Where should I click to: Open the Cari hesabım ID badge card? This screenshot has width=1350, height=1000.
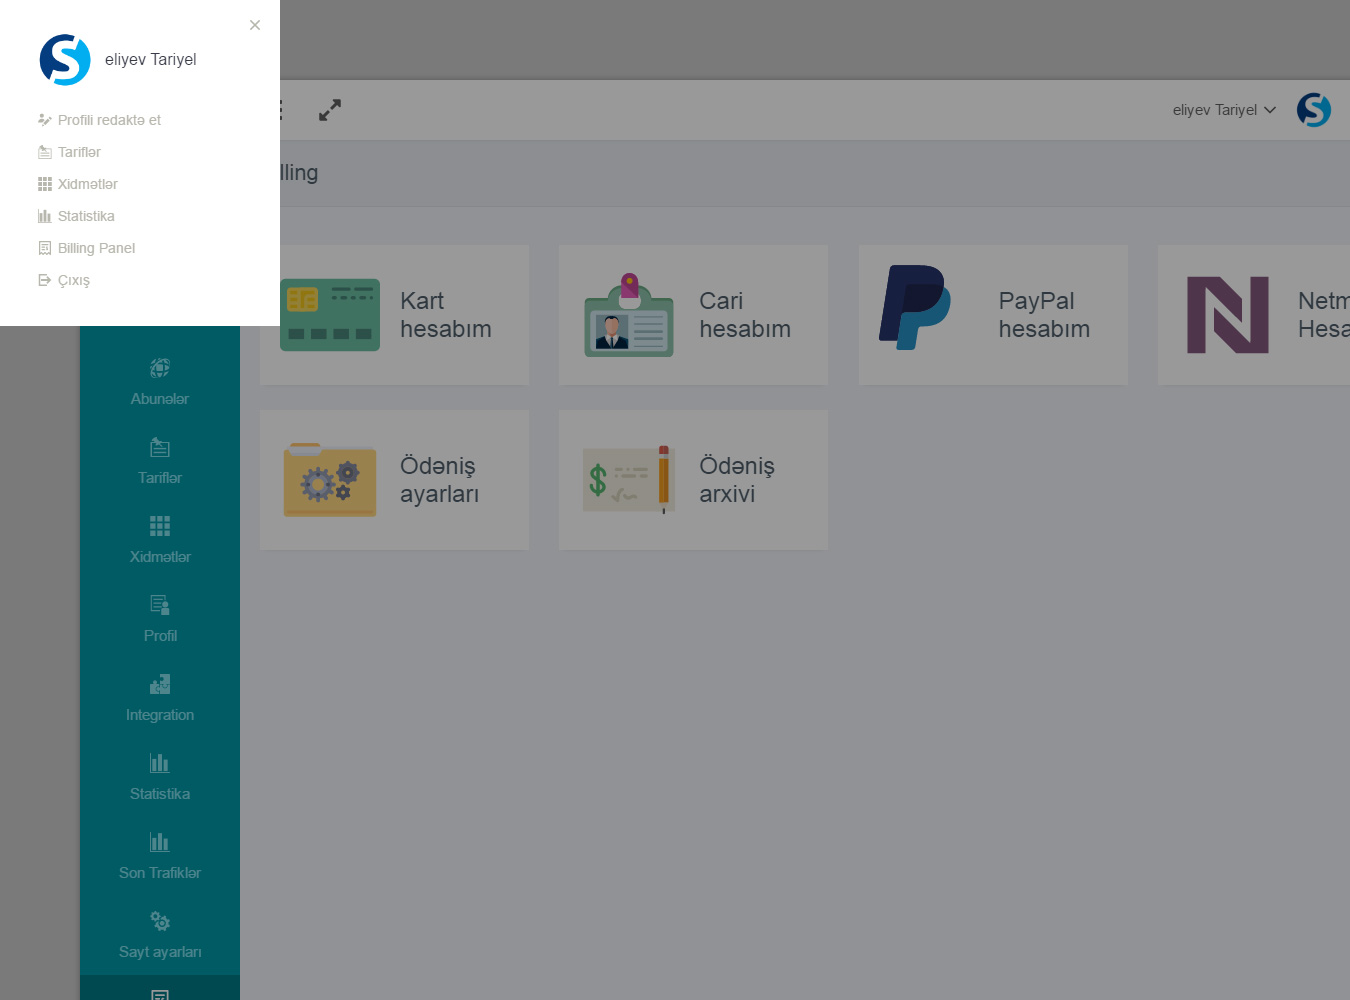pos(693,315)
